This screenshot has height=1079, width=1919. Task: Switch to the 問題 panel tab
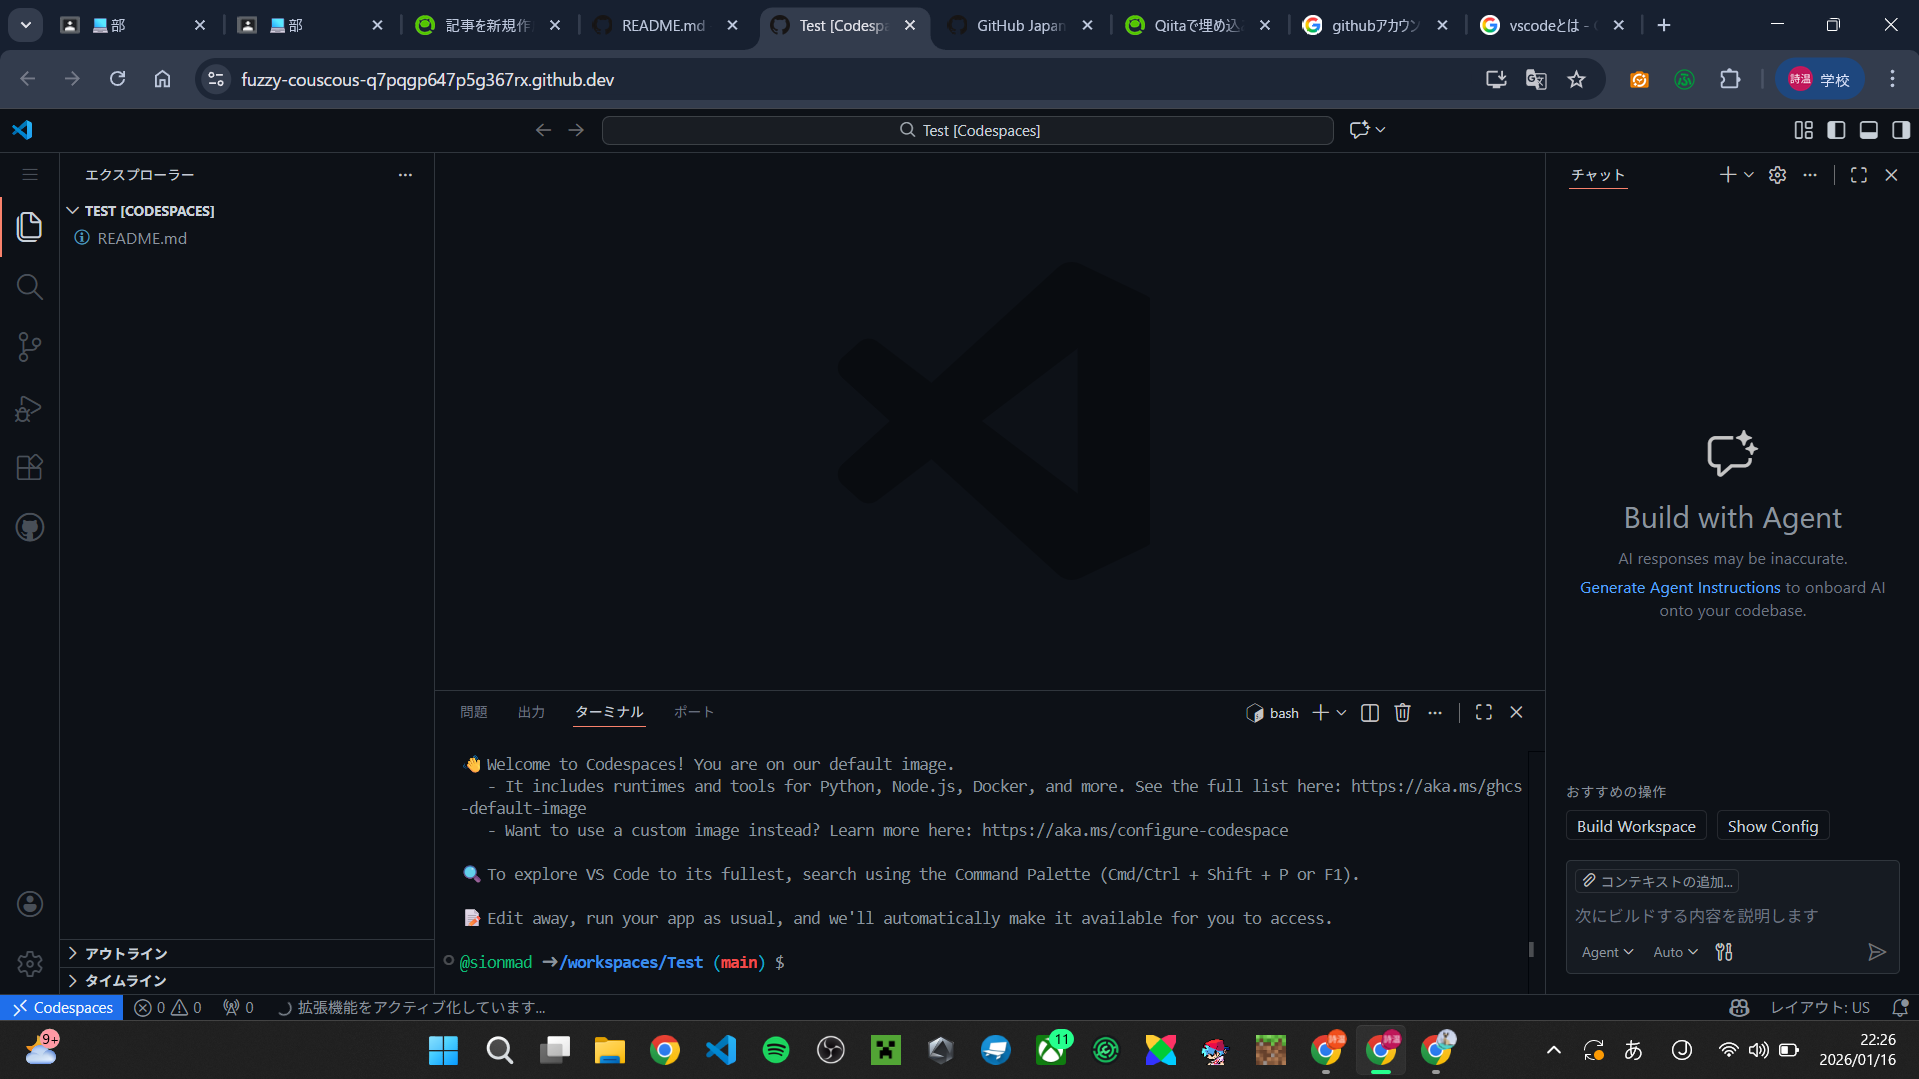click(x=474, y=713)
